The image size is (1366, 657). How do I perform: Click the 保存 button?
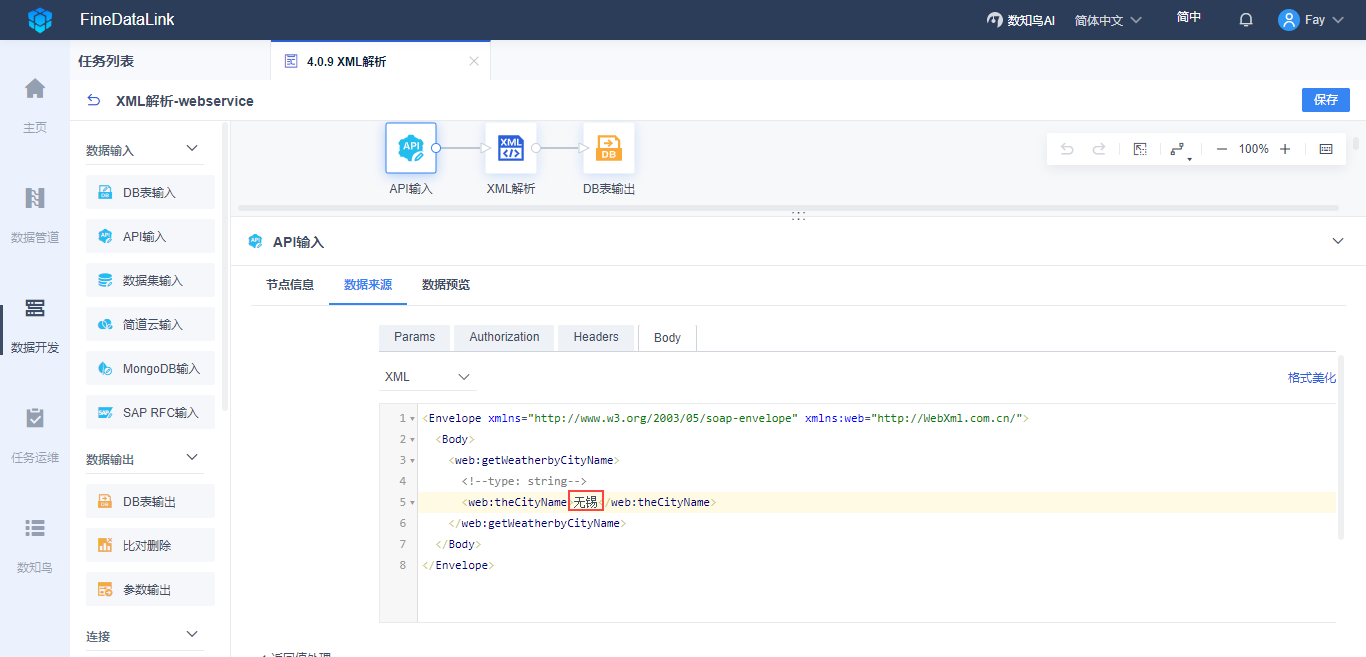click(x=1325, y=100)
